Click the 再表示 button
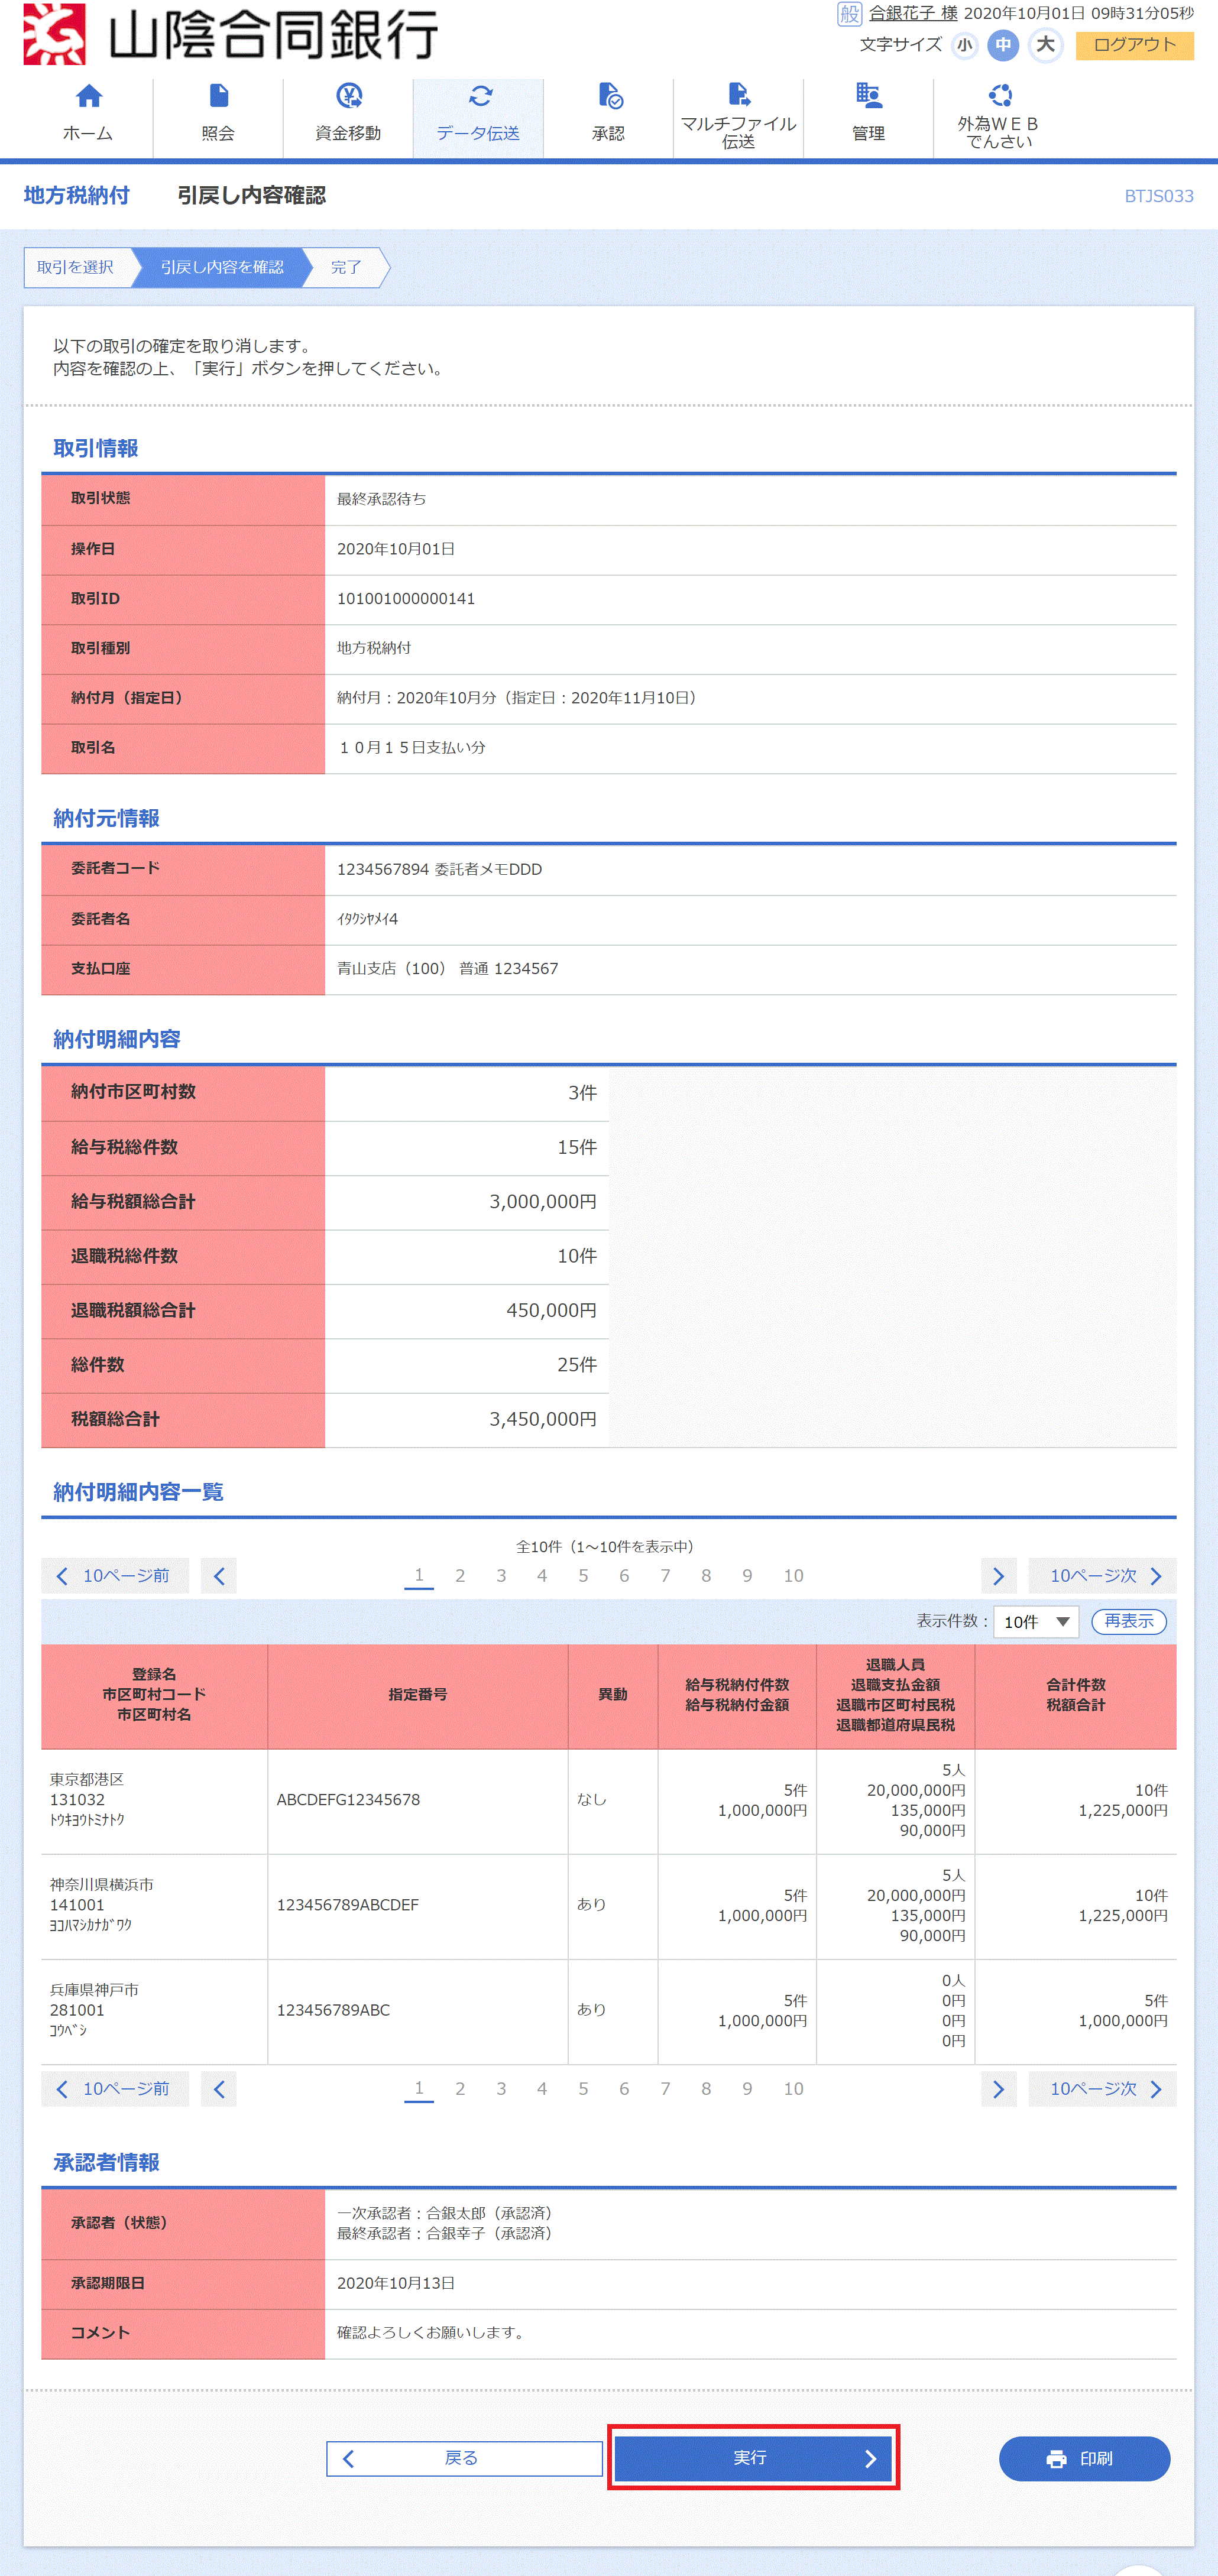The height and width of the screenshot is (2576, 1218). [1129, 1621]
